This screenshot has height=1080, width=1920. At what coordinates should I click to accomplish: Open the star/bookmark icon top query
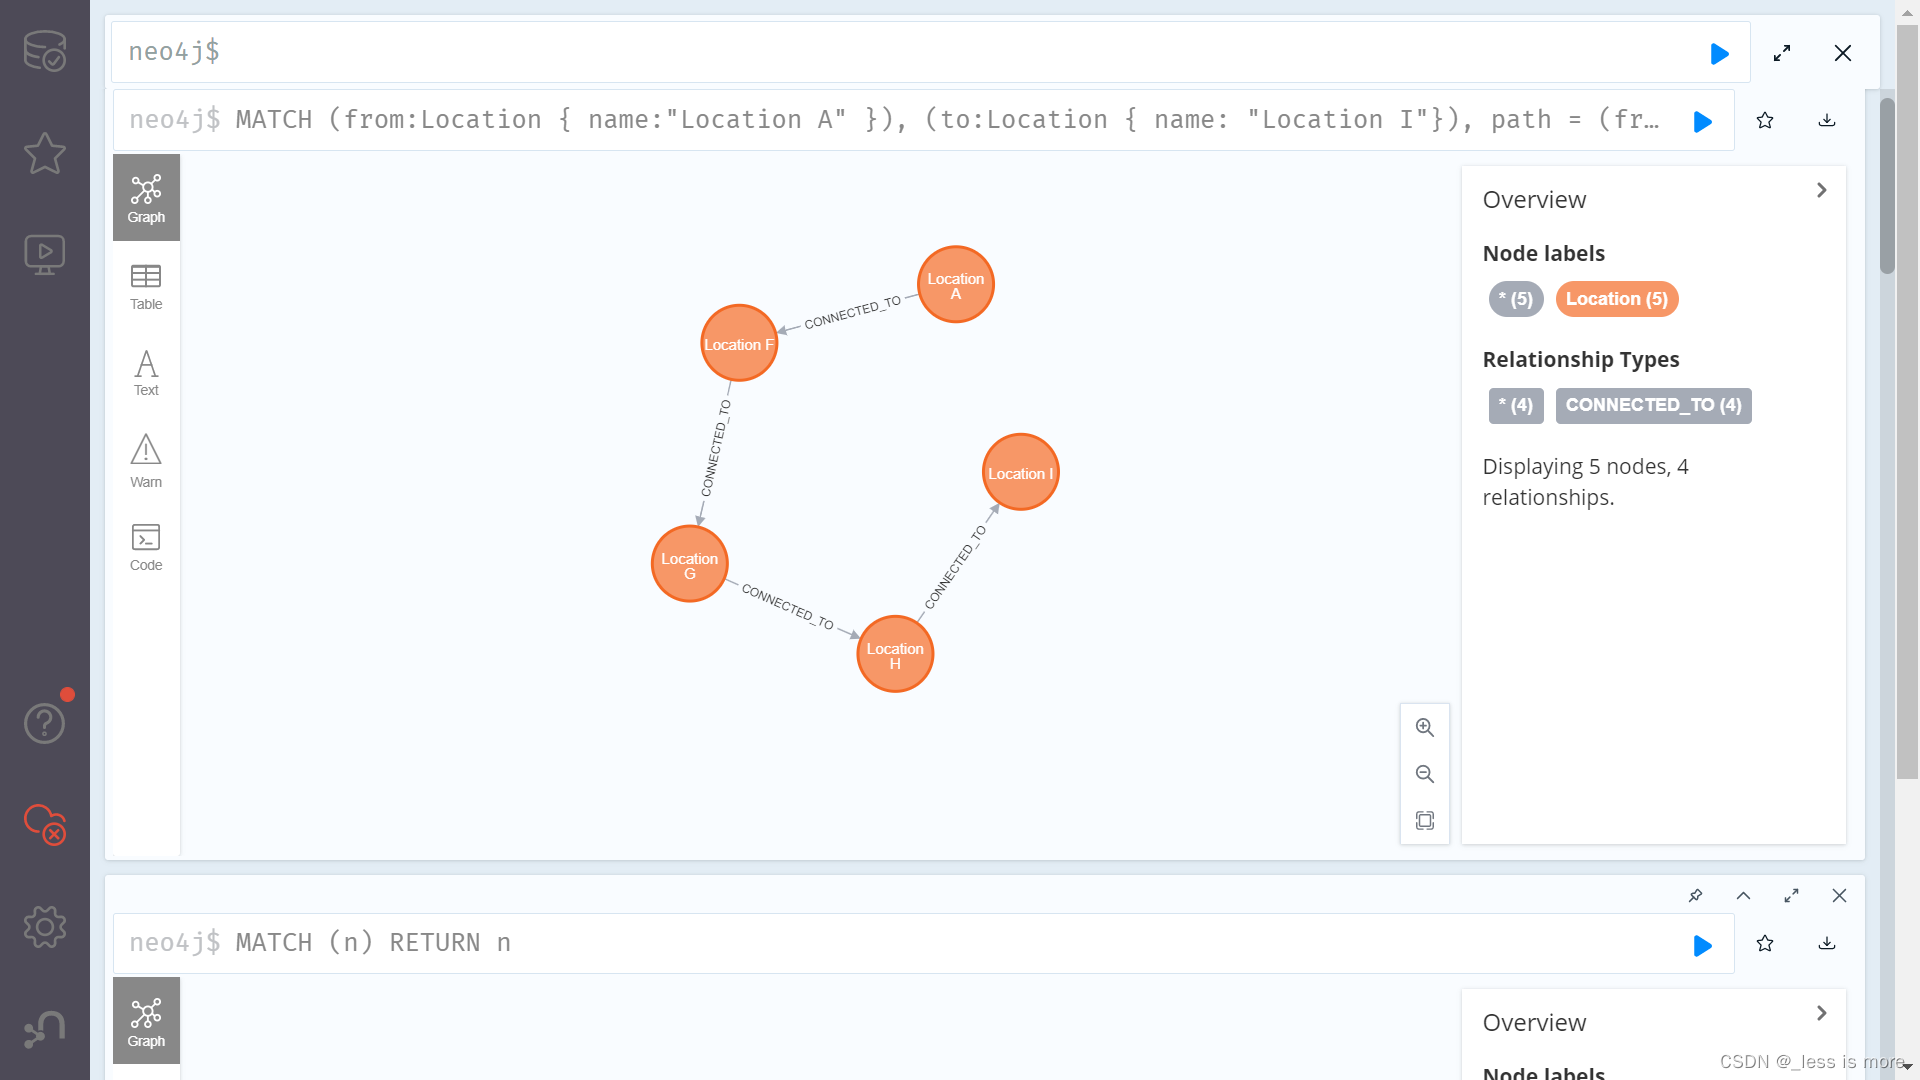1764,120
